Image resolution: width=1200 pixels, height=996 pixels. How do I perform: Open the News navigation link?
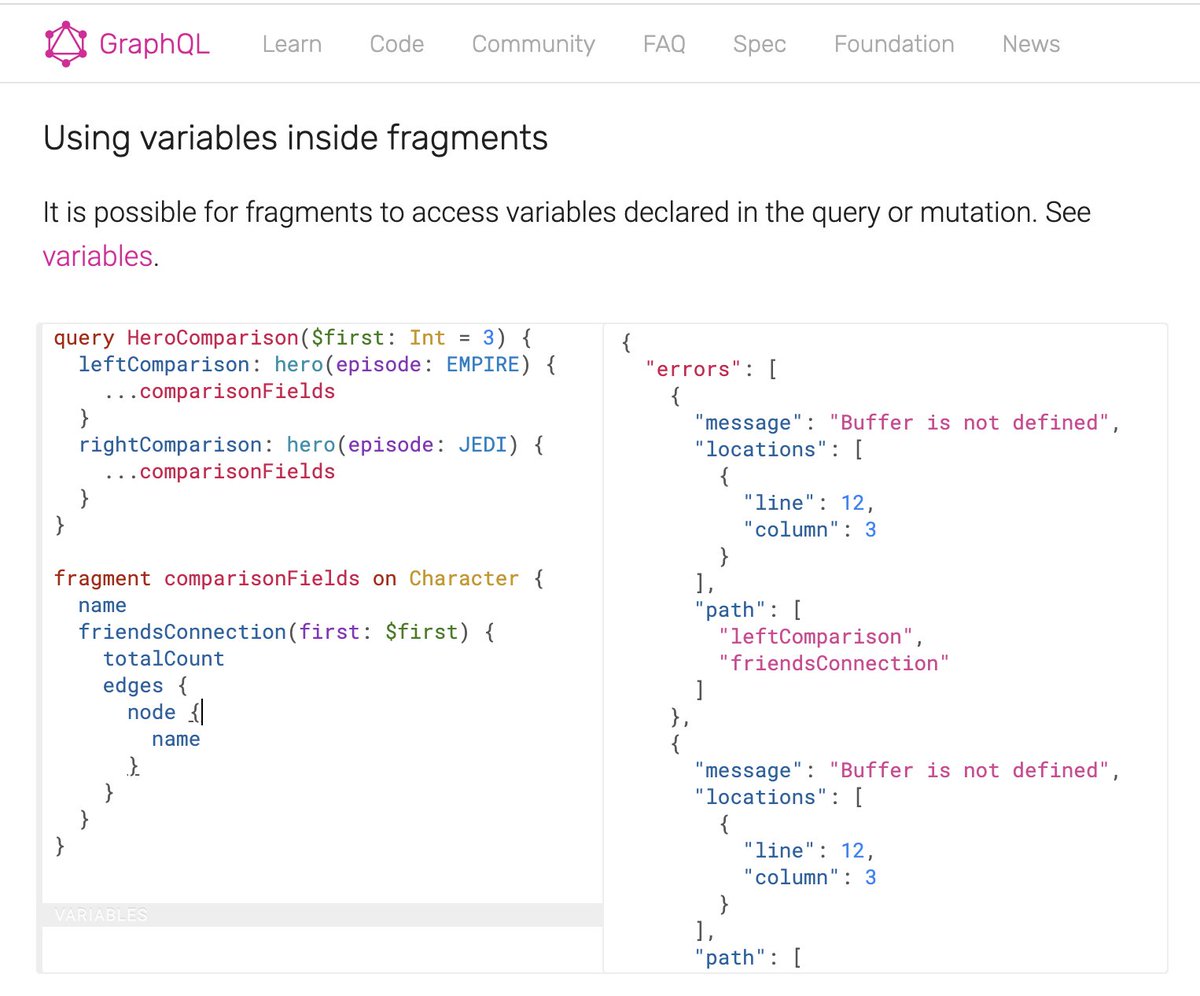pyautogui.click(x=1031, y=44)
